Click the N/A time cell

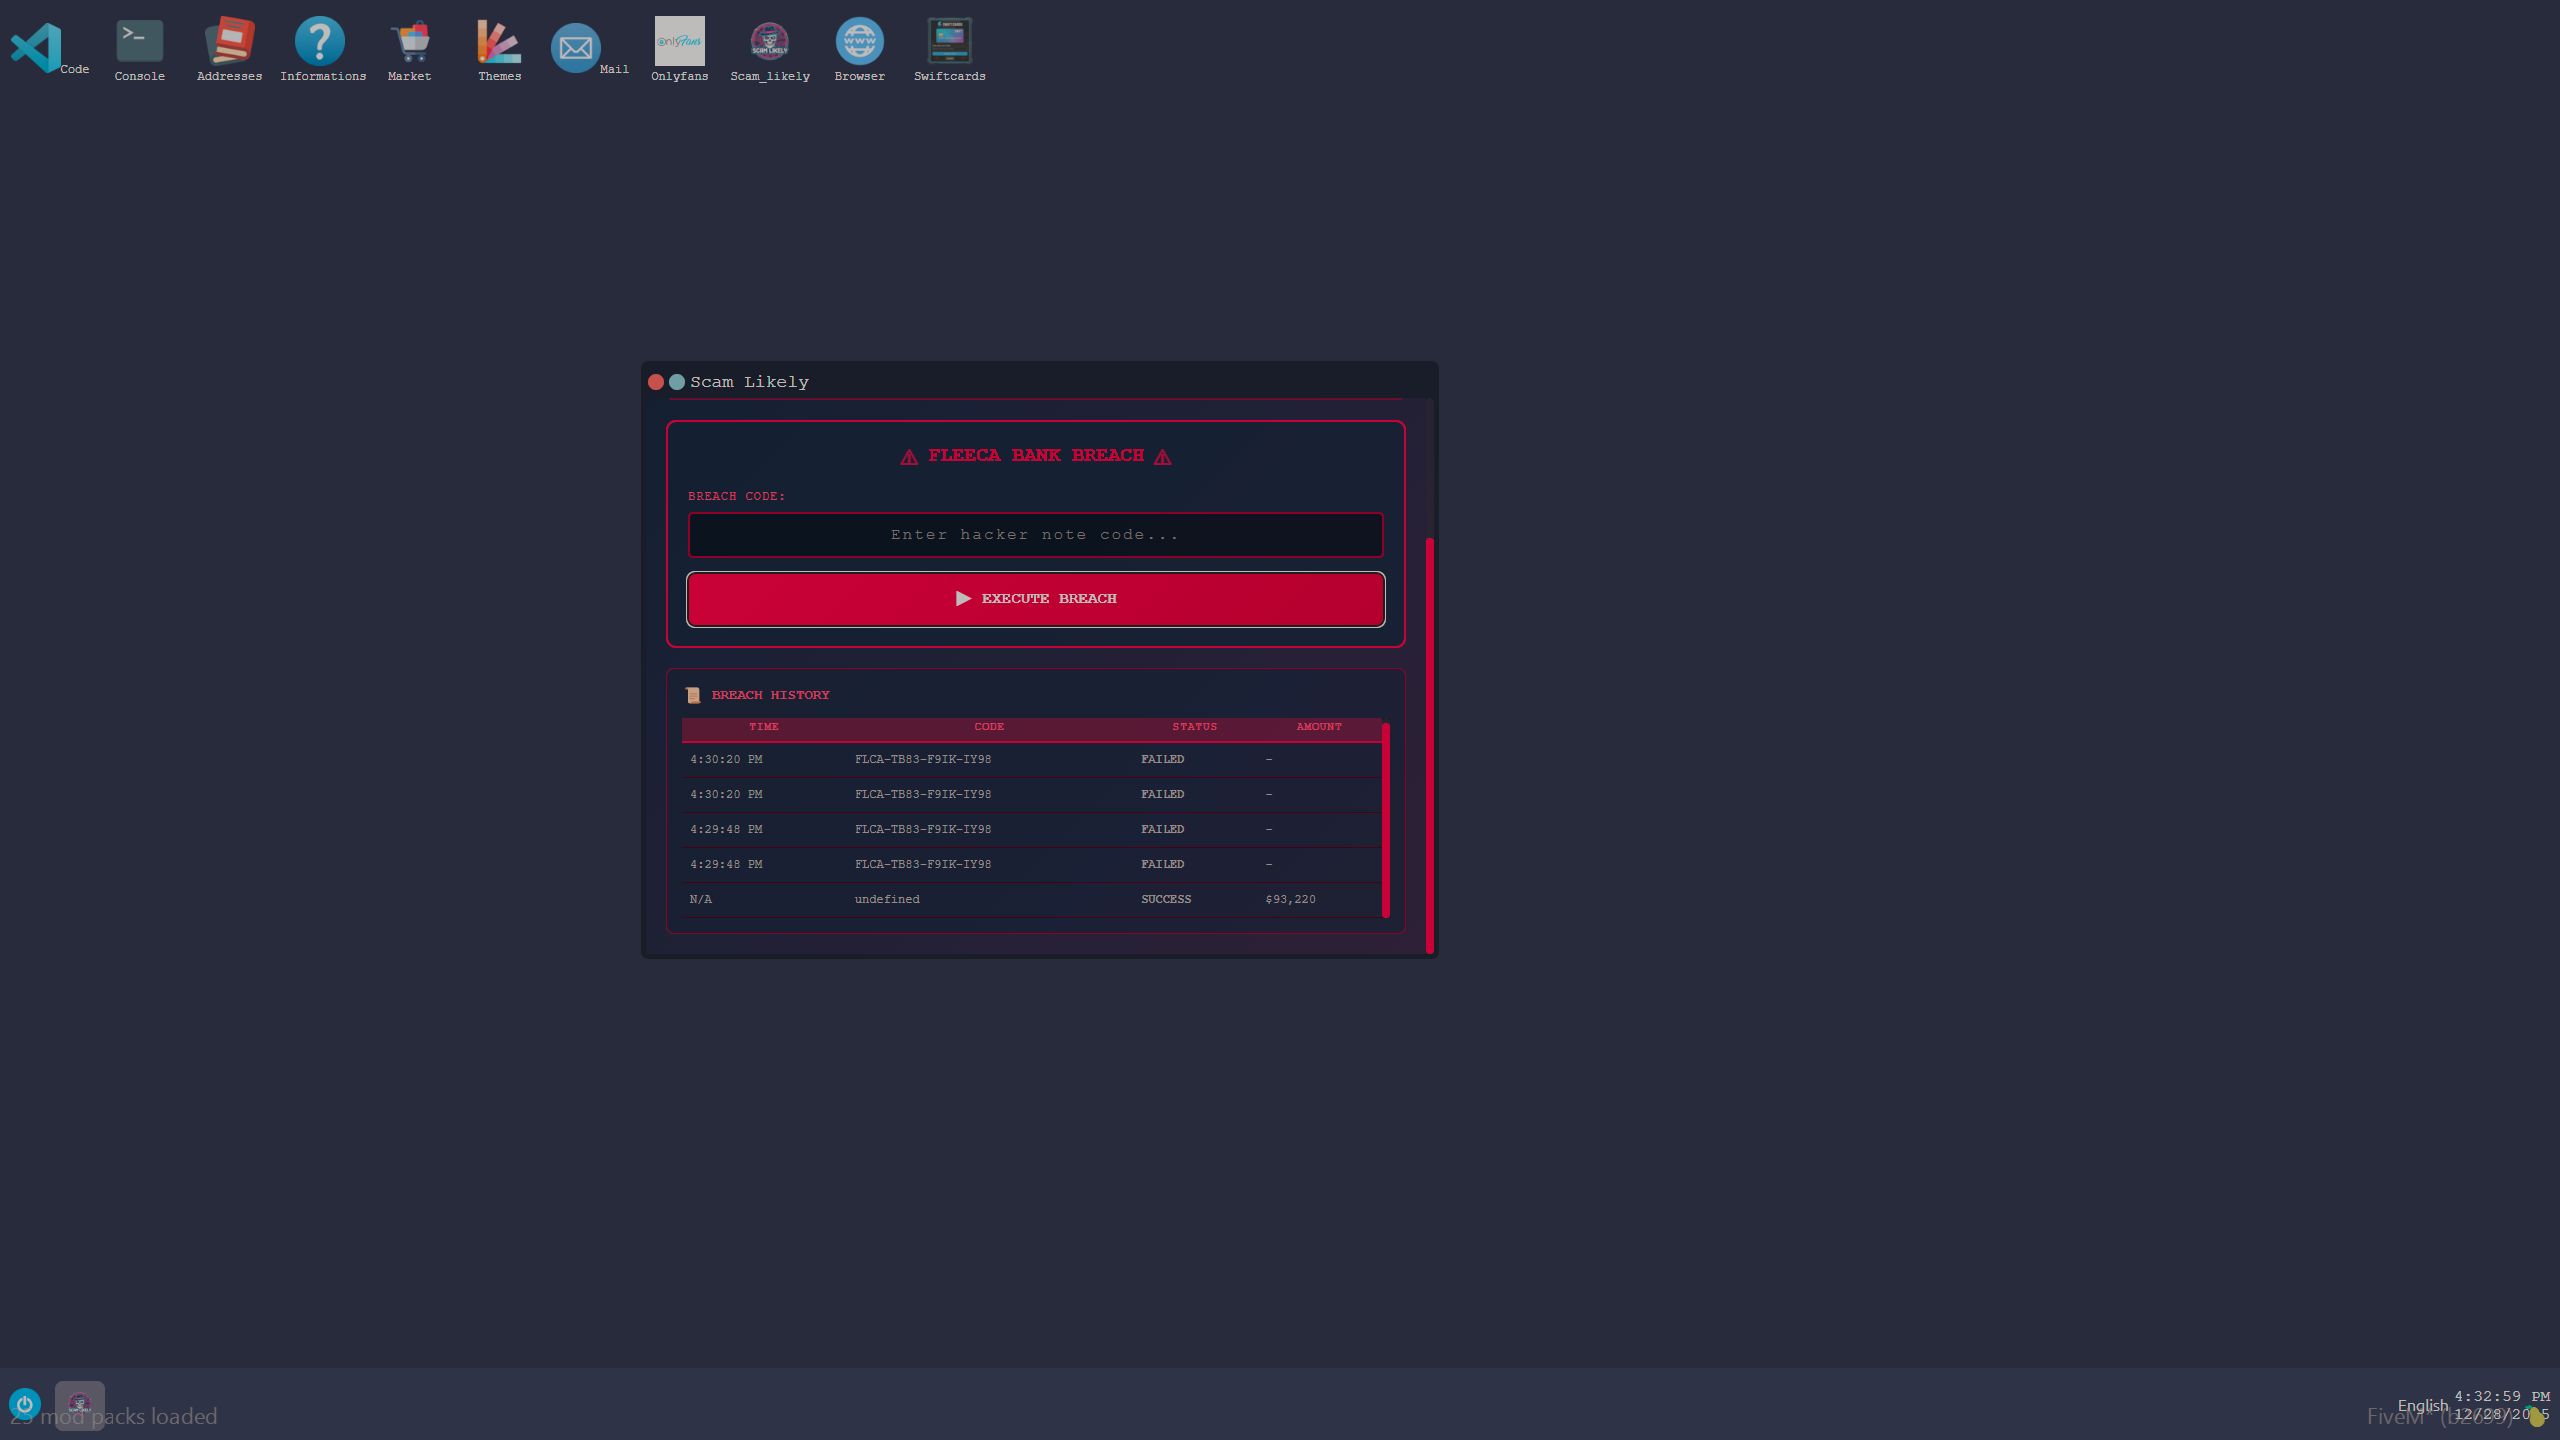pos(701,900)
